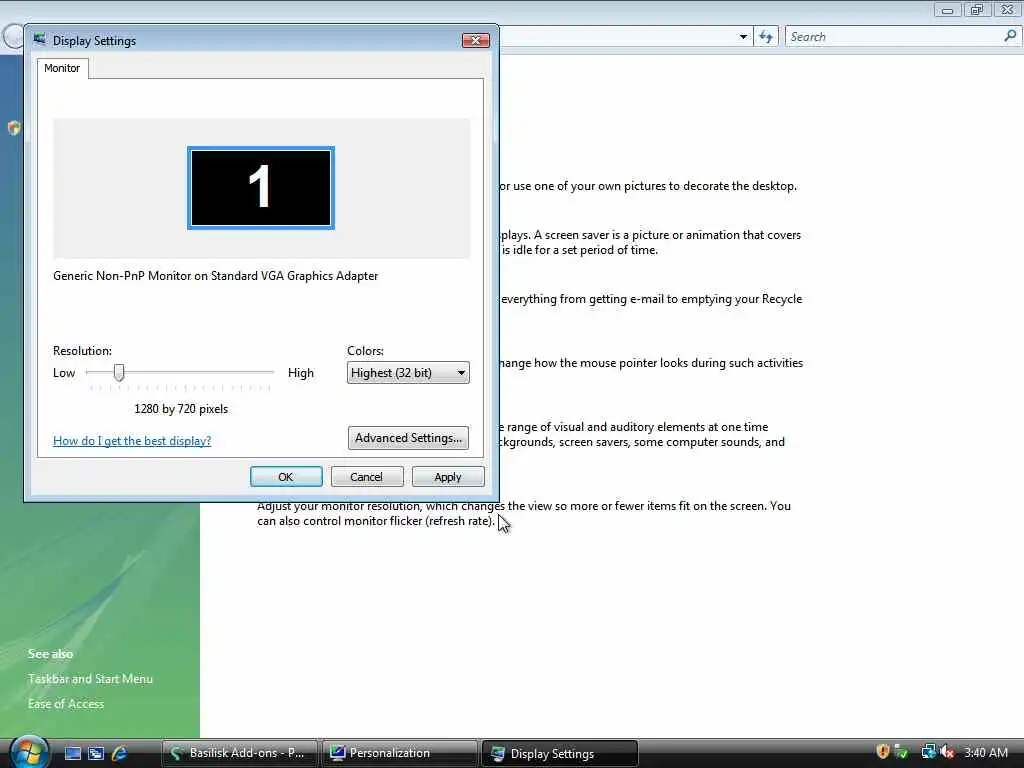
Task: Click the shield icon in the left task pane
Action: tap(14, 128)
